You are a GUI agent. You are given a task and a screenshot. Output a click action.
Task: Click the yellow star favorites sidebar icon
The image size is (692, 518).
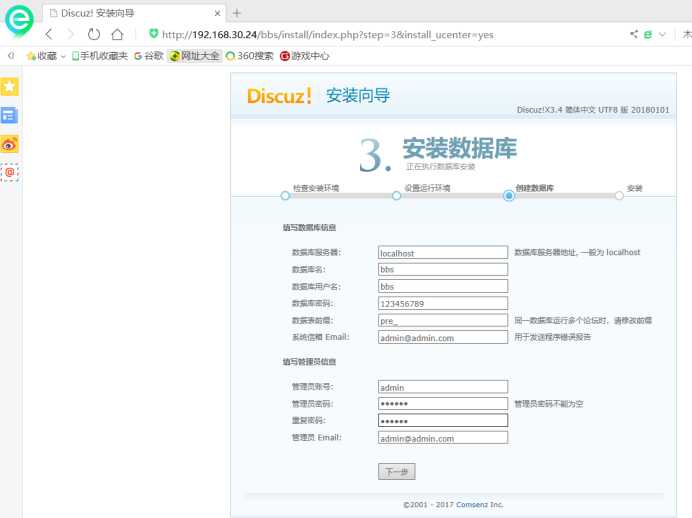click(x=10, y=86)
